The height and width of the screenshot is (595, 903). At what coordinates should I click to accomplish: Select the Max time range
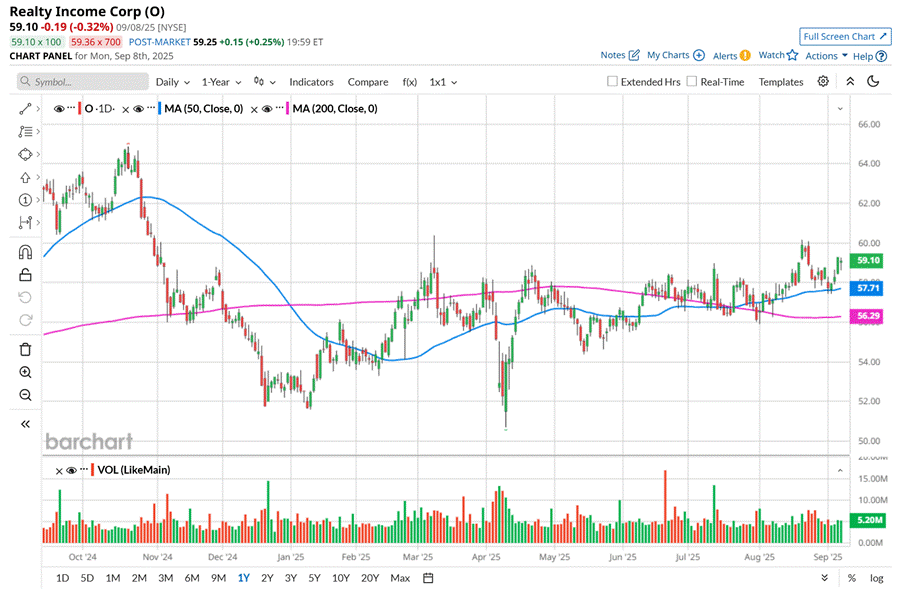tap(400, 578)
